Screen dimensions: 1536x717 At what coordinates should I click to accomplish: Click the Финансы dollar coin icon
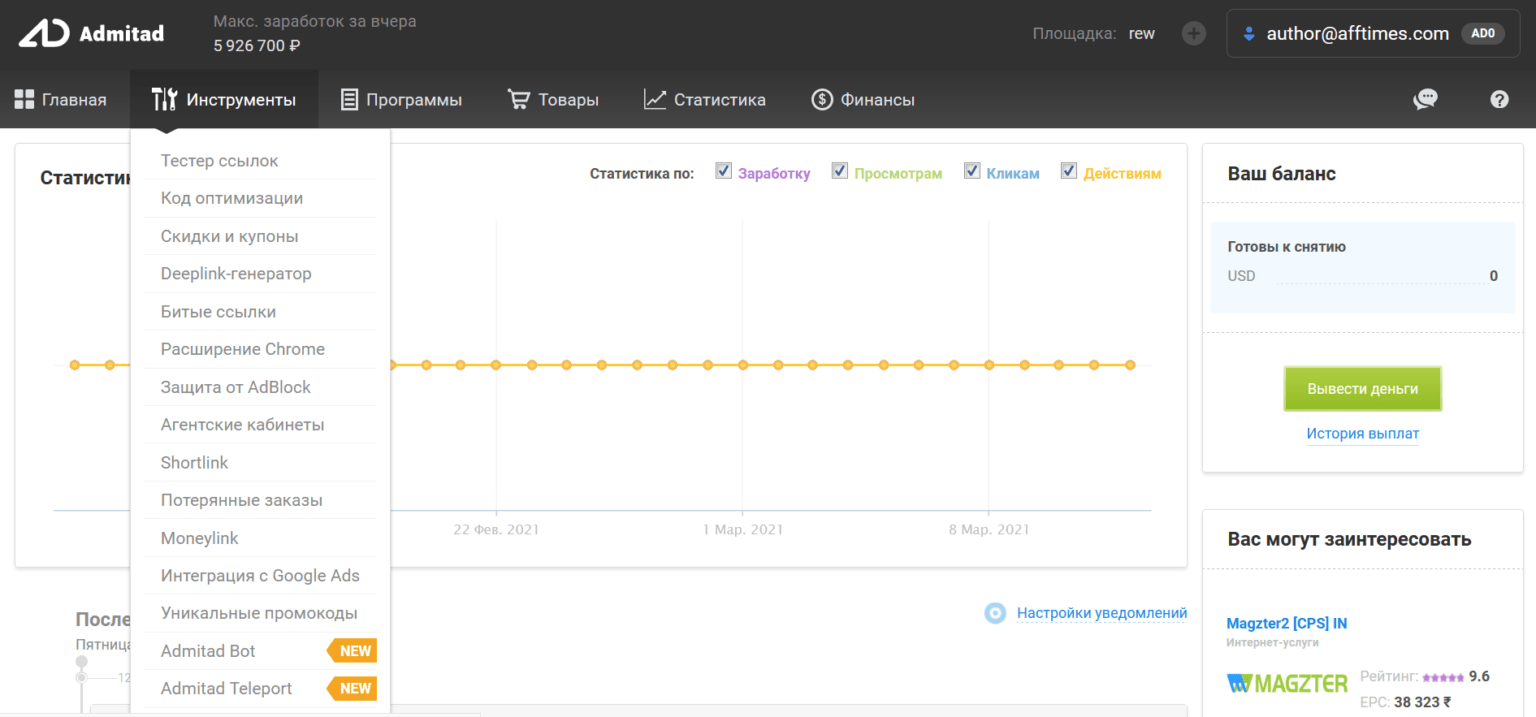(x=822, y=99)
